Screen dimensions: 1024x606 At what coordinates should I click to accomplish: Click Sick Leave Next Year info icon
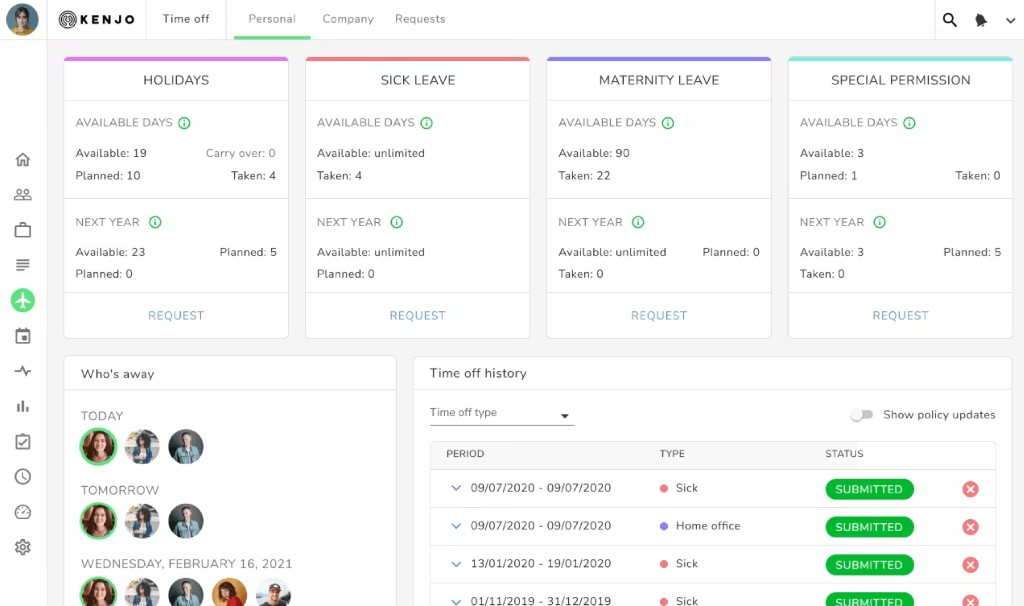click(396, 222)
